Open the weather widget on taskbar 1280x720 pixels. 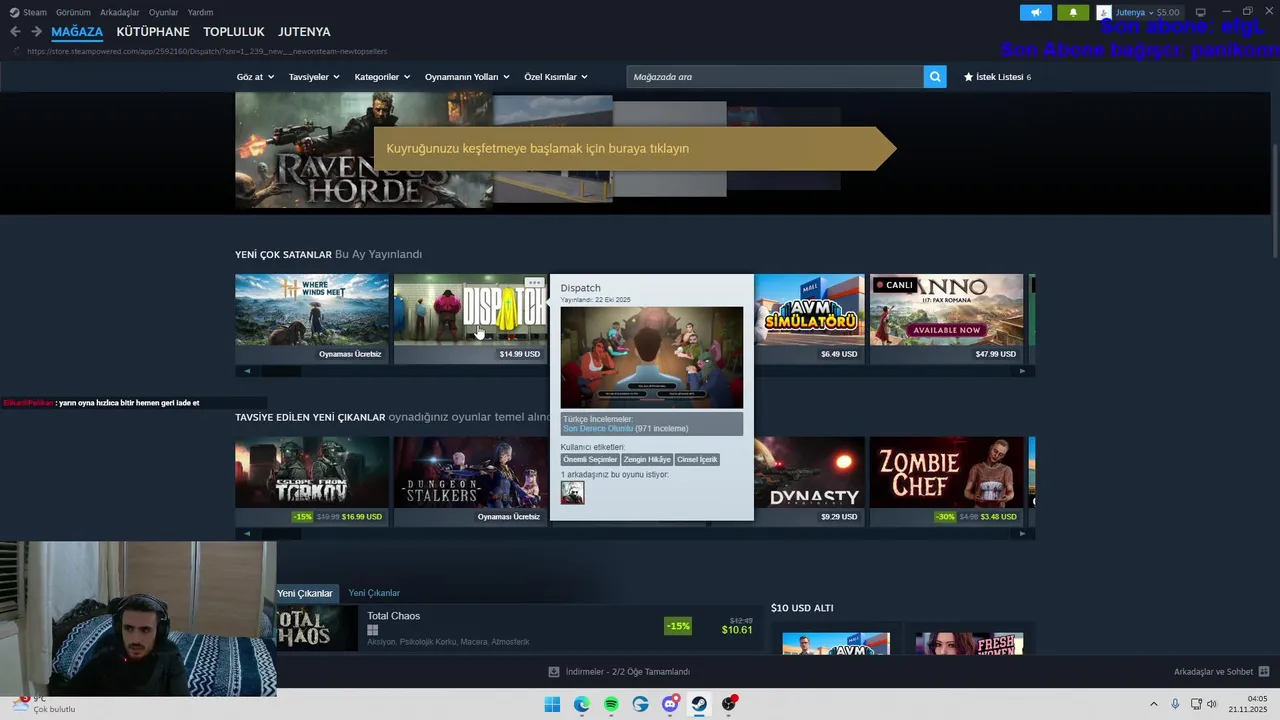(45, 704)
